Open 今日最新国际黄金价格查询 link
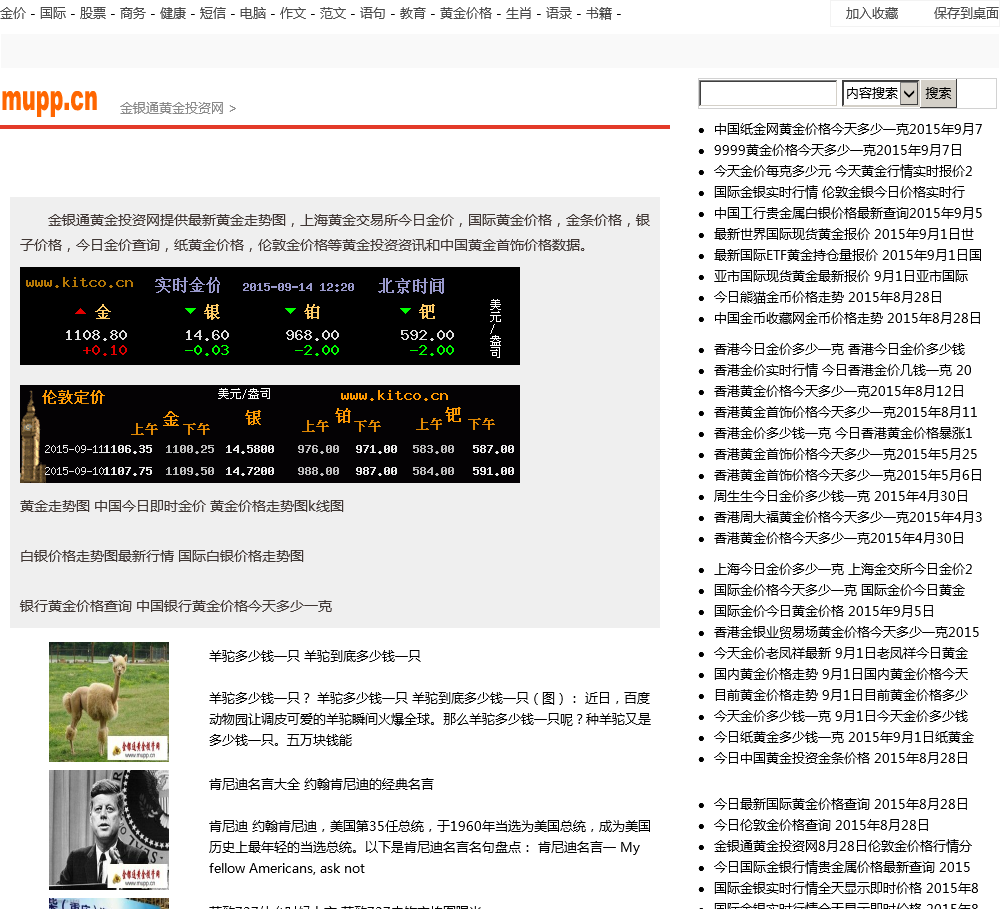1000x909 pixels. tap(841, 804)
